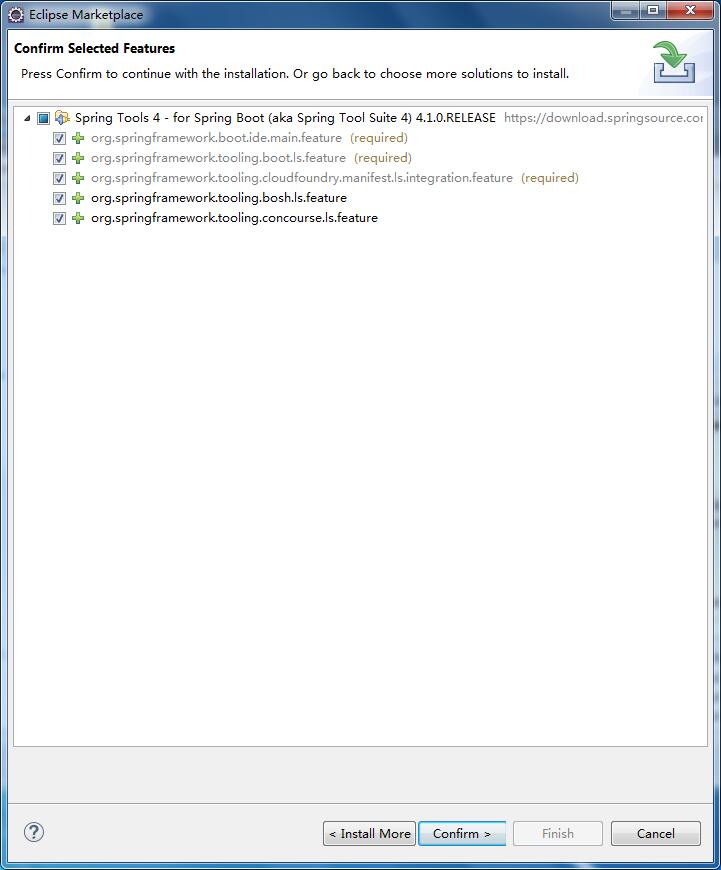The width and height of the screenshot is (721, 870).
Task: Toggle the Spring Tools 4 parent checkbox
Action: coord(43,118)
